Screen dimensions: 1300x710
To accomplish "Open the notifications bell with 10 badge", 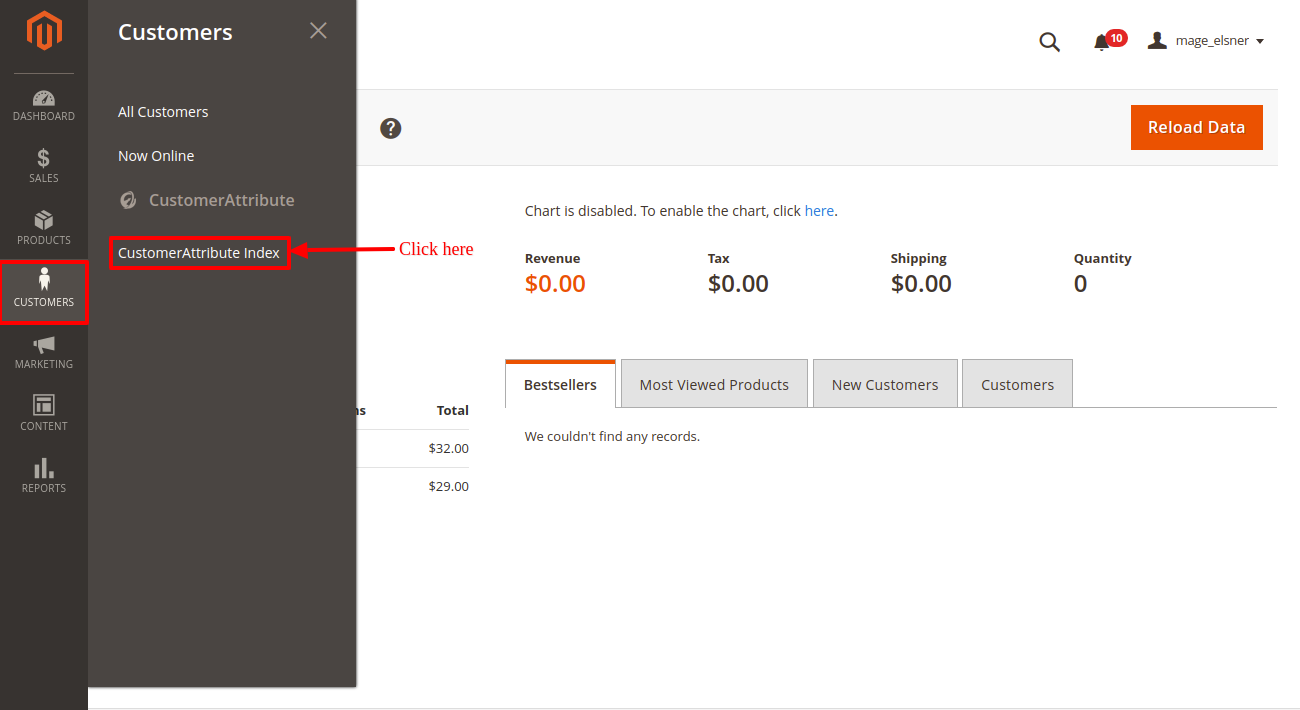I will 1104,42.
